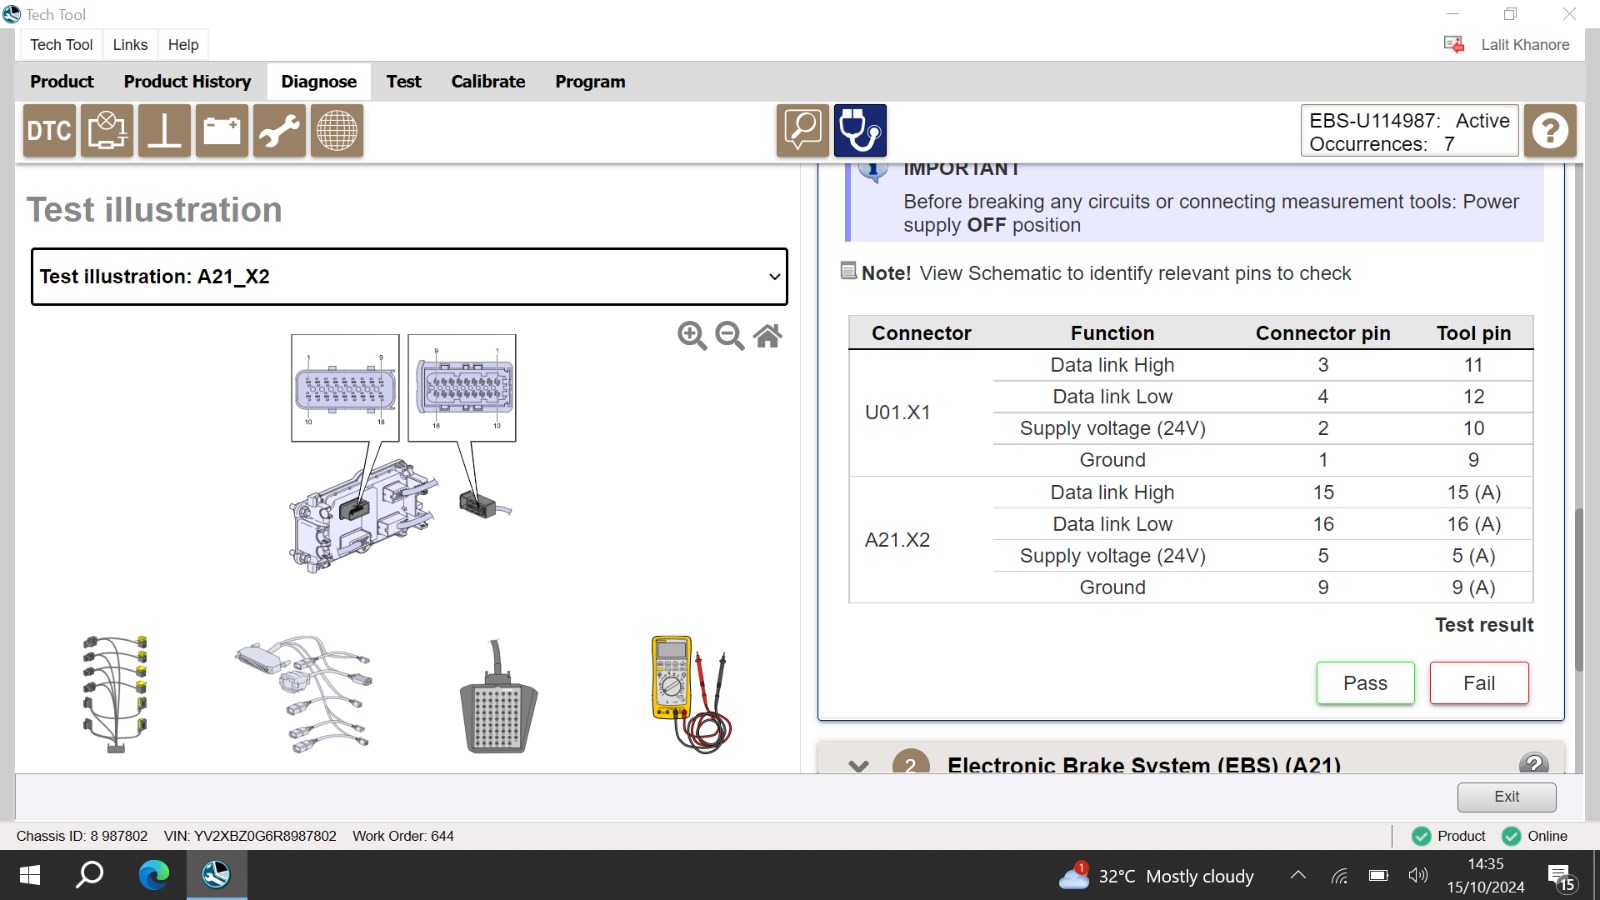Open Microsoft Edge from taskbar
This screenshot has height=900, width=1600.
click(153, 876)
